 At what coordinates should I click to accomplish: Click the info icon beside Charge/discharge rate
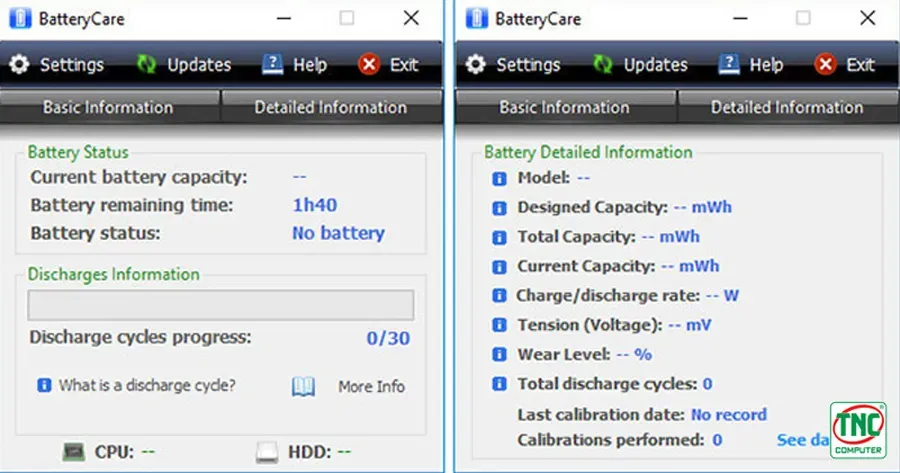pyautogui.click(x=499, y=296)
